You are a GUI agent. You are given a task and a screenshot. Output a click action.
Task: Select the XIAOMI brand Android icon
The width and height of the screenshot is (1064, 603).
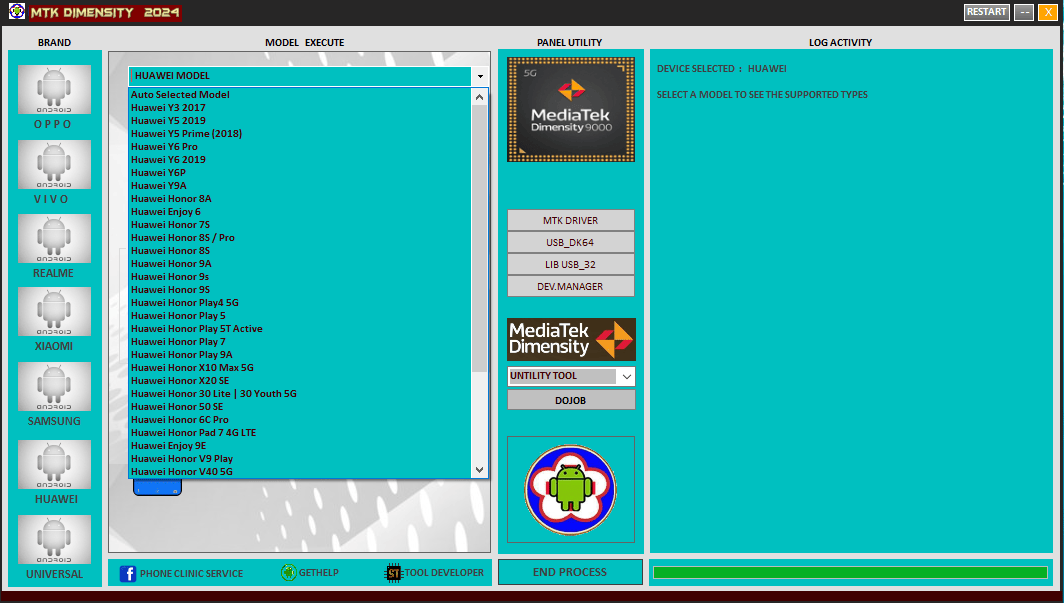point(54,311)
